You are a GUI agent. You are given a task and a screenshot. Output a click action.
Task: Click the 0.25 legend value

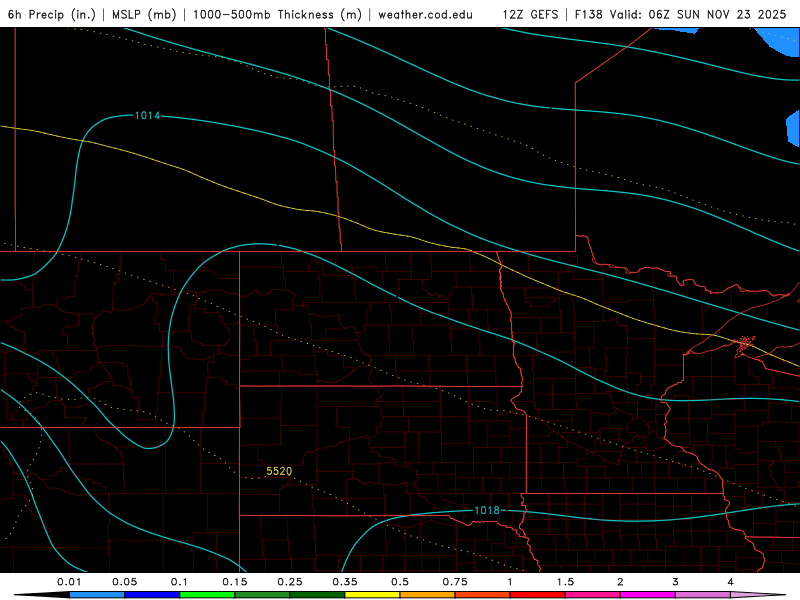pos(290,582)
